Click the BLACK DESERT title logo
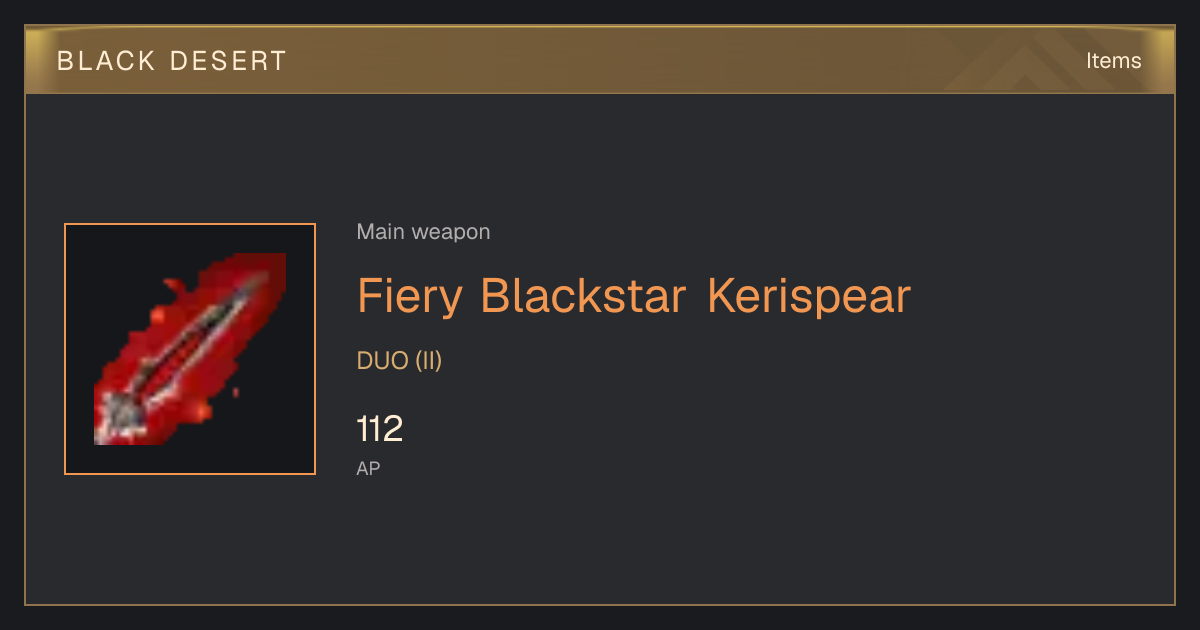The image size is (1200, 630). pyautogui.click(x=172, y=61)
